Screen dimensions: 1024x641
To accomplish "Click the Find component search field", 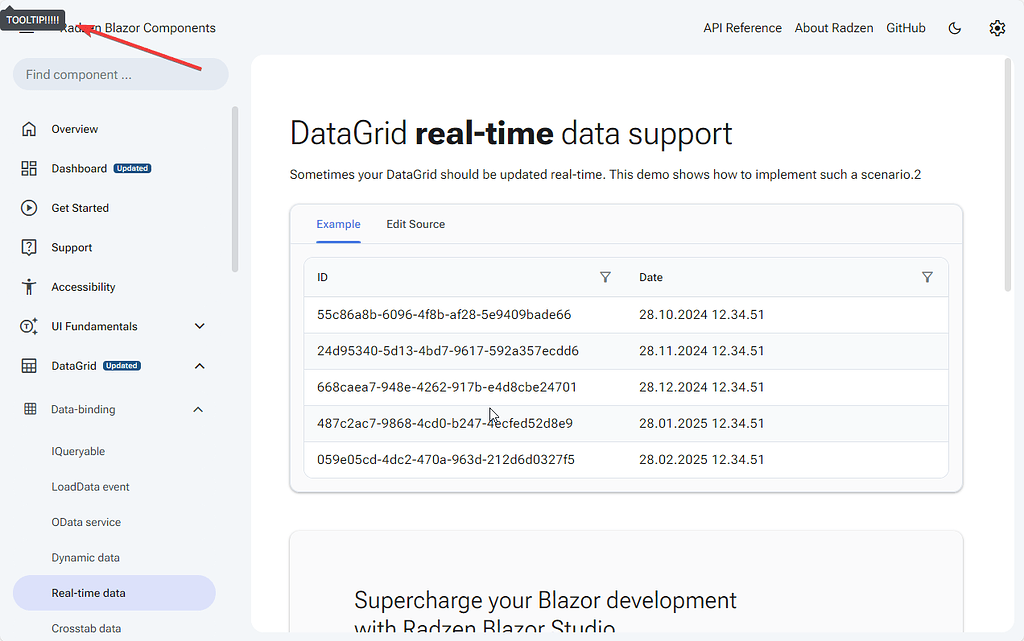I will (120, 74).
